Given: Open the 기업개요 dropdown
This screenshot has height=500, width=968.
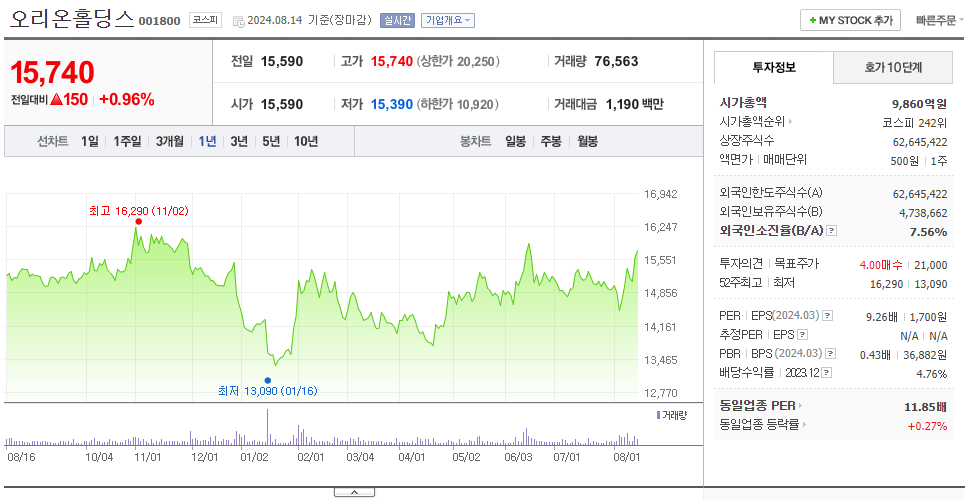Looking at the screenshot, I should (448, 20).
